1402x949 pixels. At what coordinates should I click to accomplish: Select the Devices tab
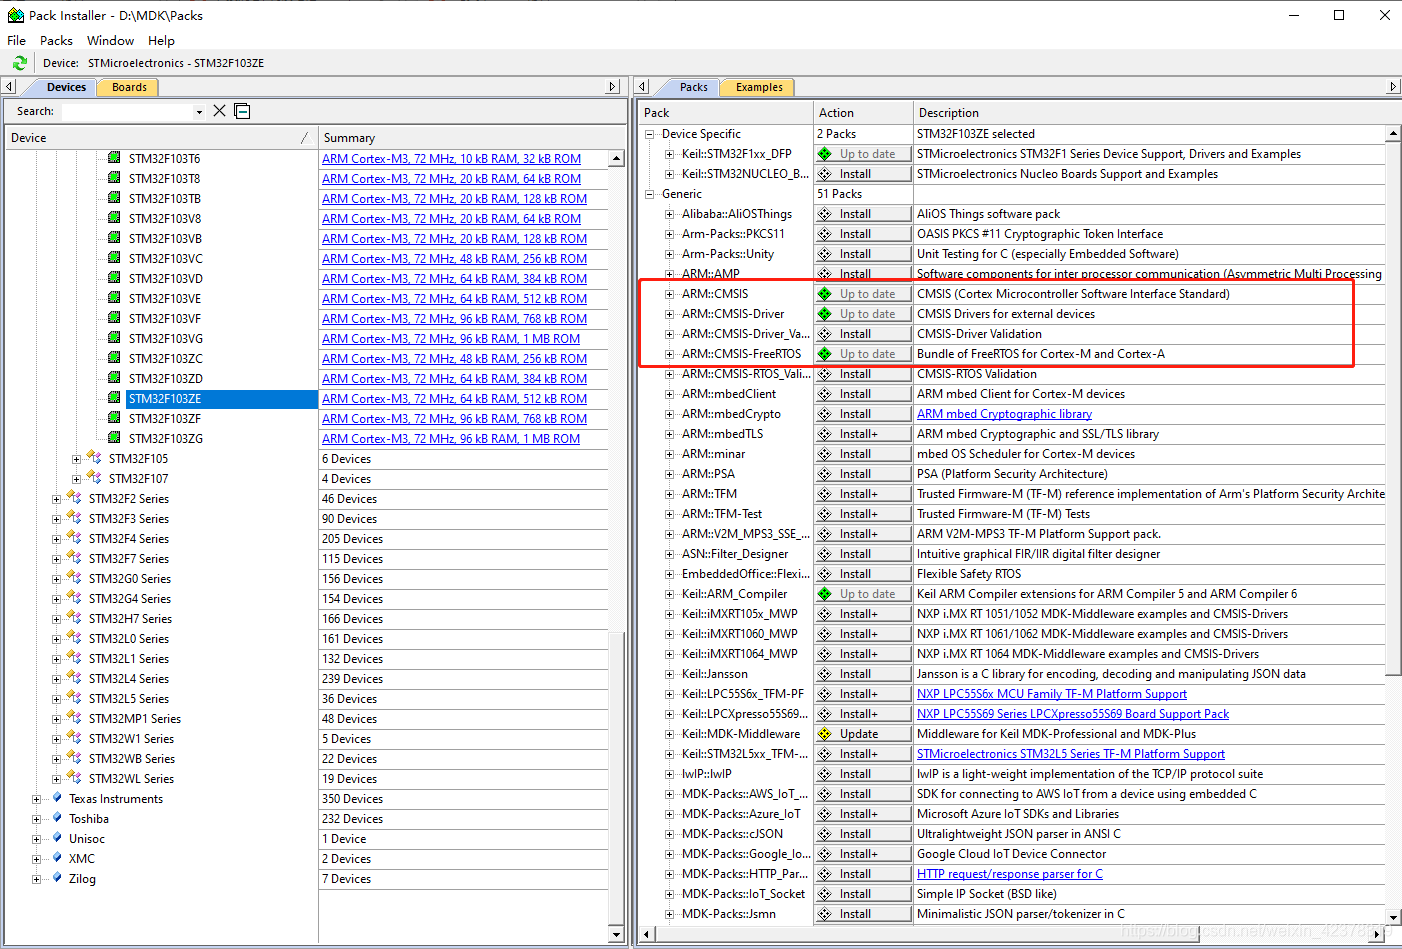[66, 87]
